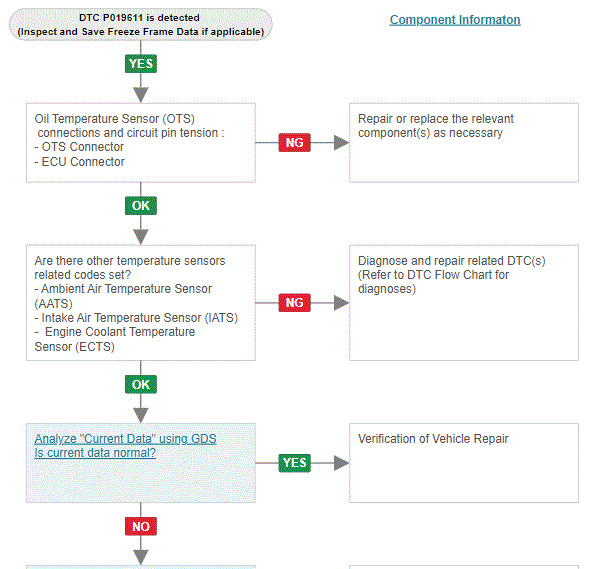590x569 pixels.
Task: Select the Diagnose and repair related DTC(s) box
Action: [464, 303]
